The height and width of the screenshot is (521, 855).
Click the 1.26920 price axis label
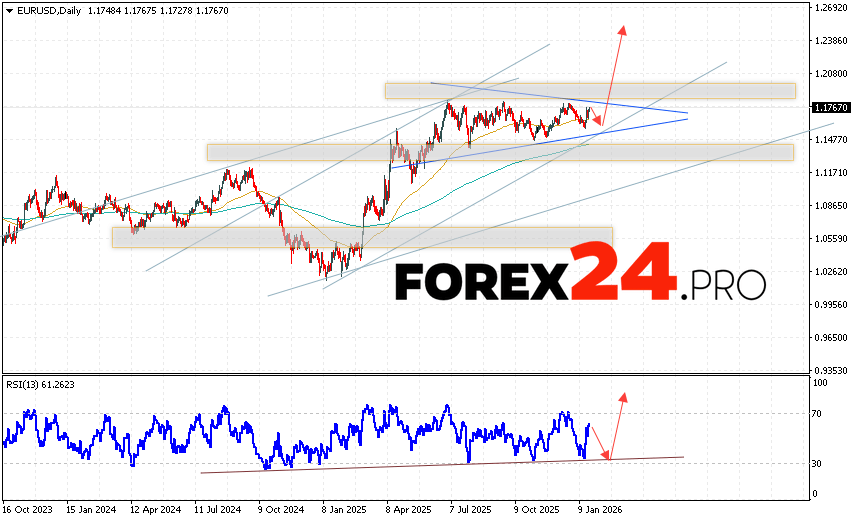click(831, 8)
